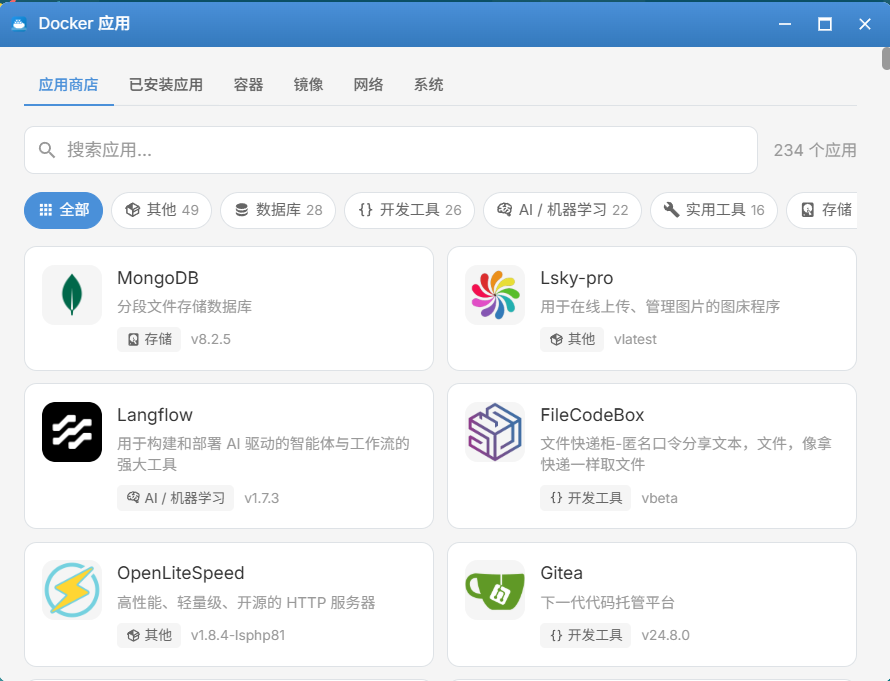Toggle the 全部 category filter
Viewport: 890px width, 681px height.
pyautogui.click(x=63, y=210)
